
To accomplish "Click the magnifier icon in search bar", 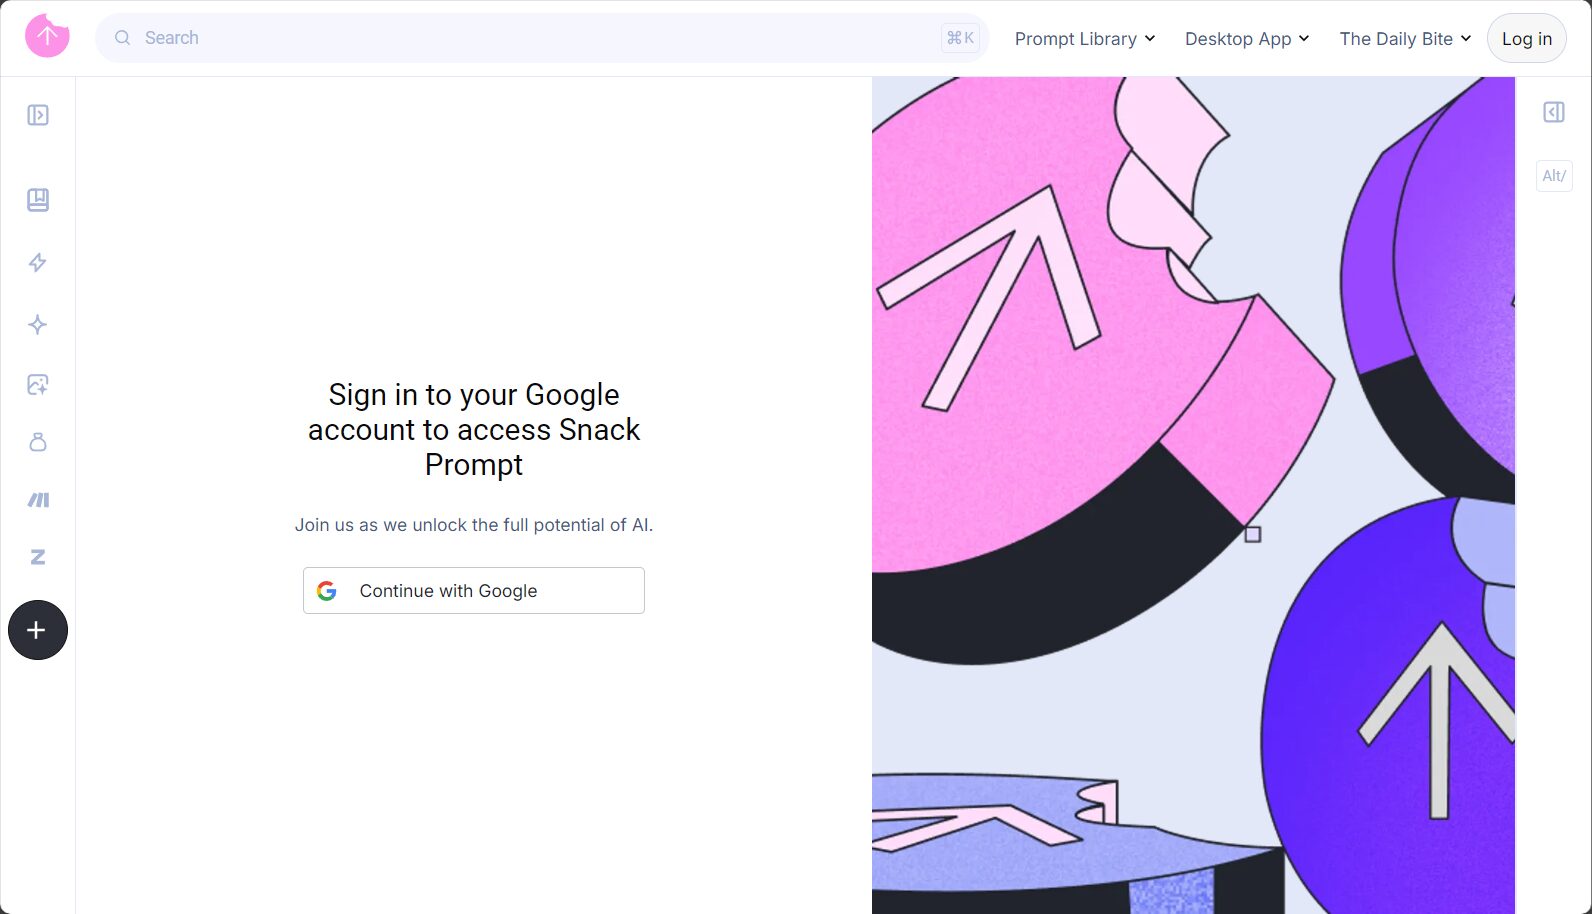I will 123,38.
